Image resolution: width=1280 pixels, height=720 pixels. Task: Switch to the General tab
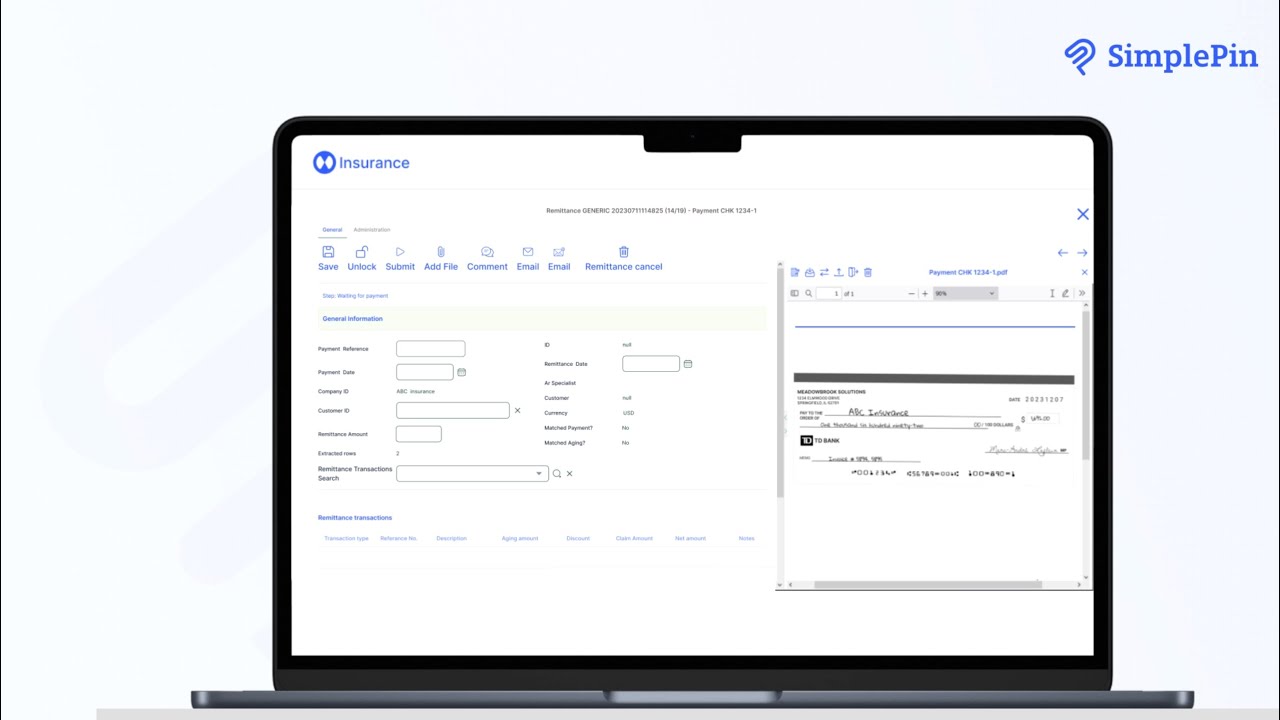[x=332, y=230]
